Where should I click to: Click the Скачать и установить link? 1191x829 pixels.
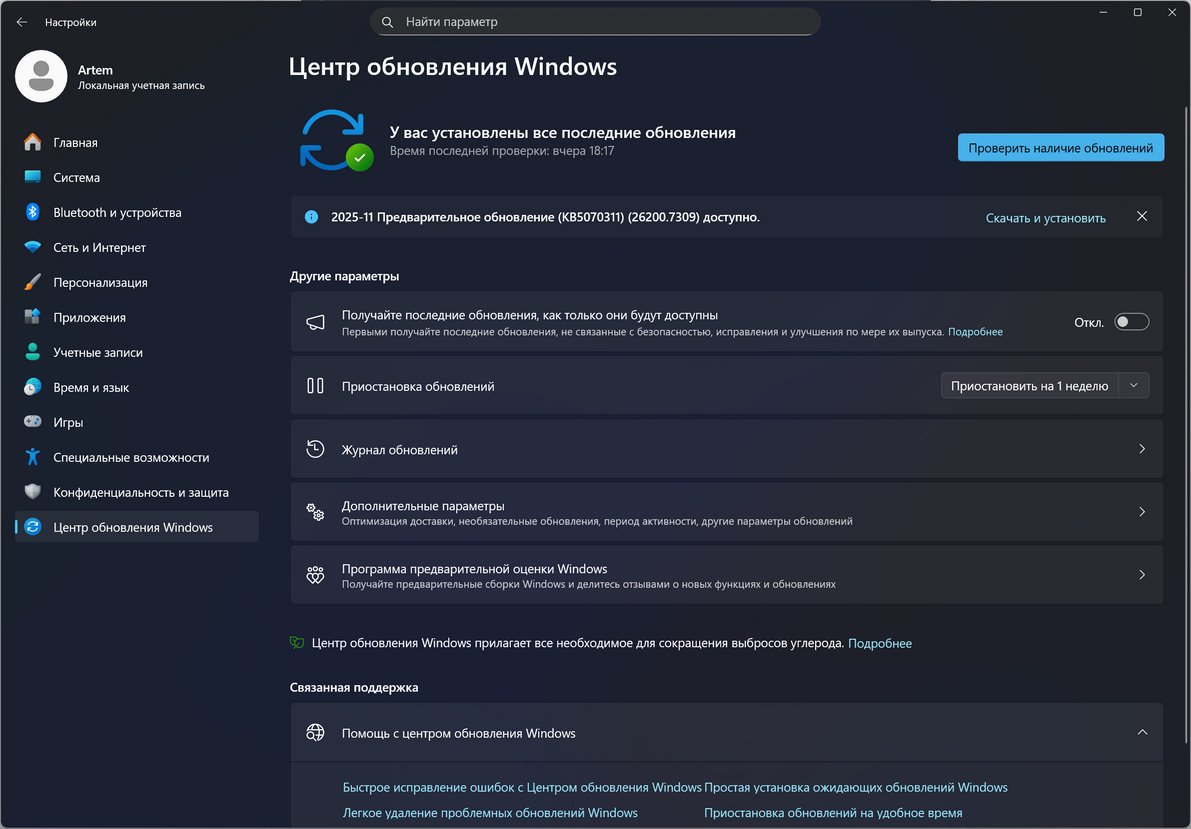click(1045, 218)
